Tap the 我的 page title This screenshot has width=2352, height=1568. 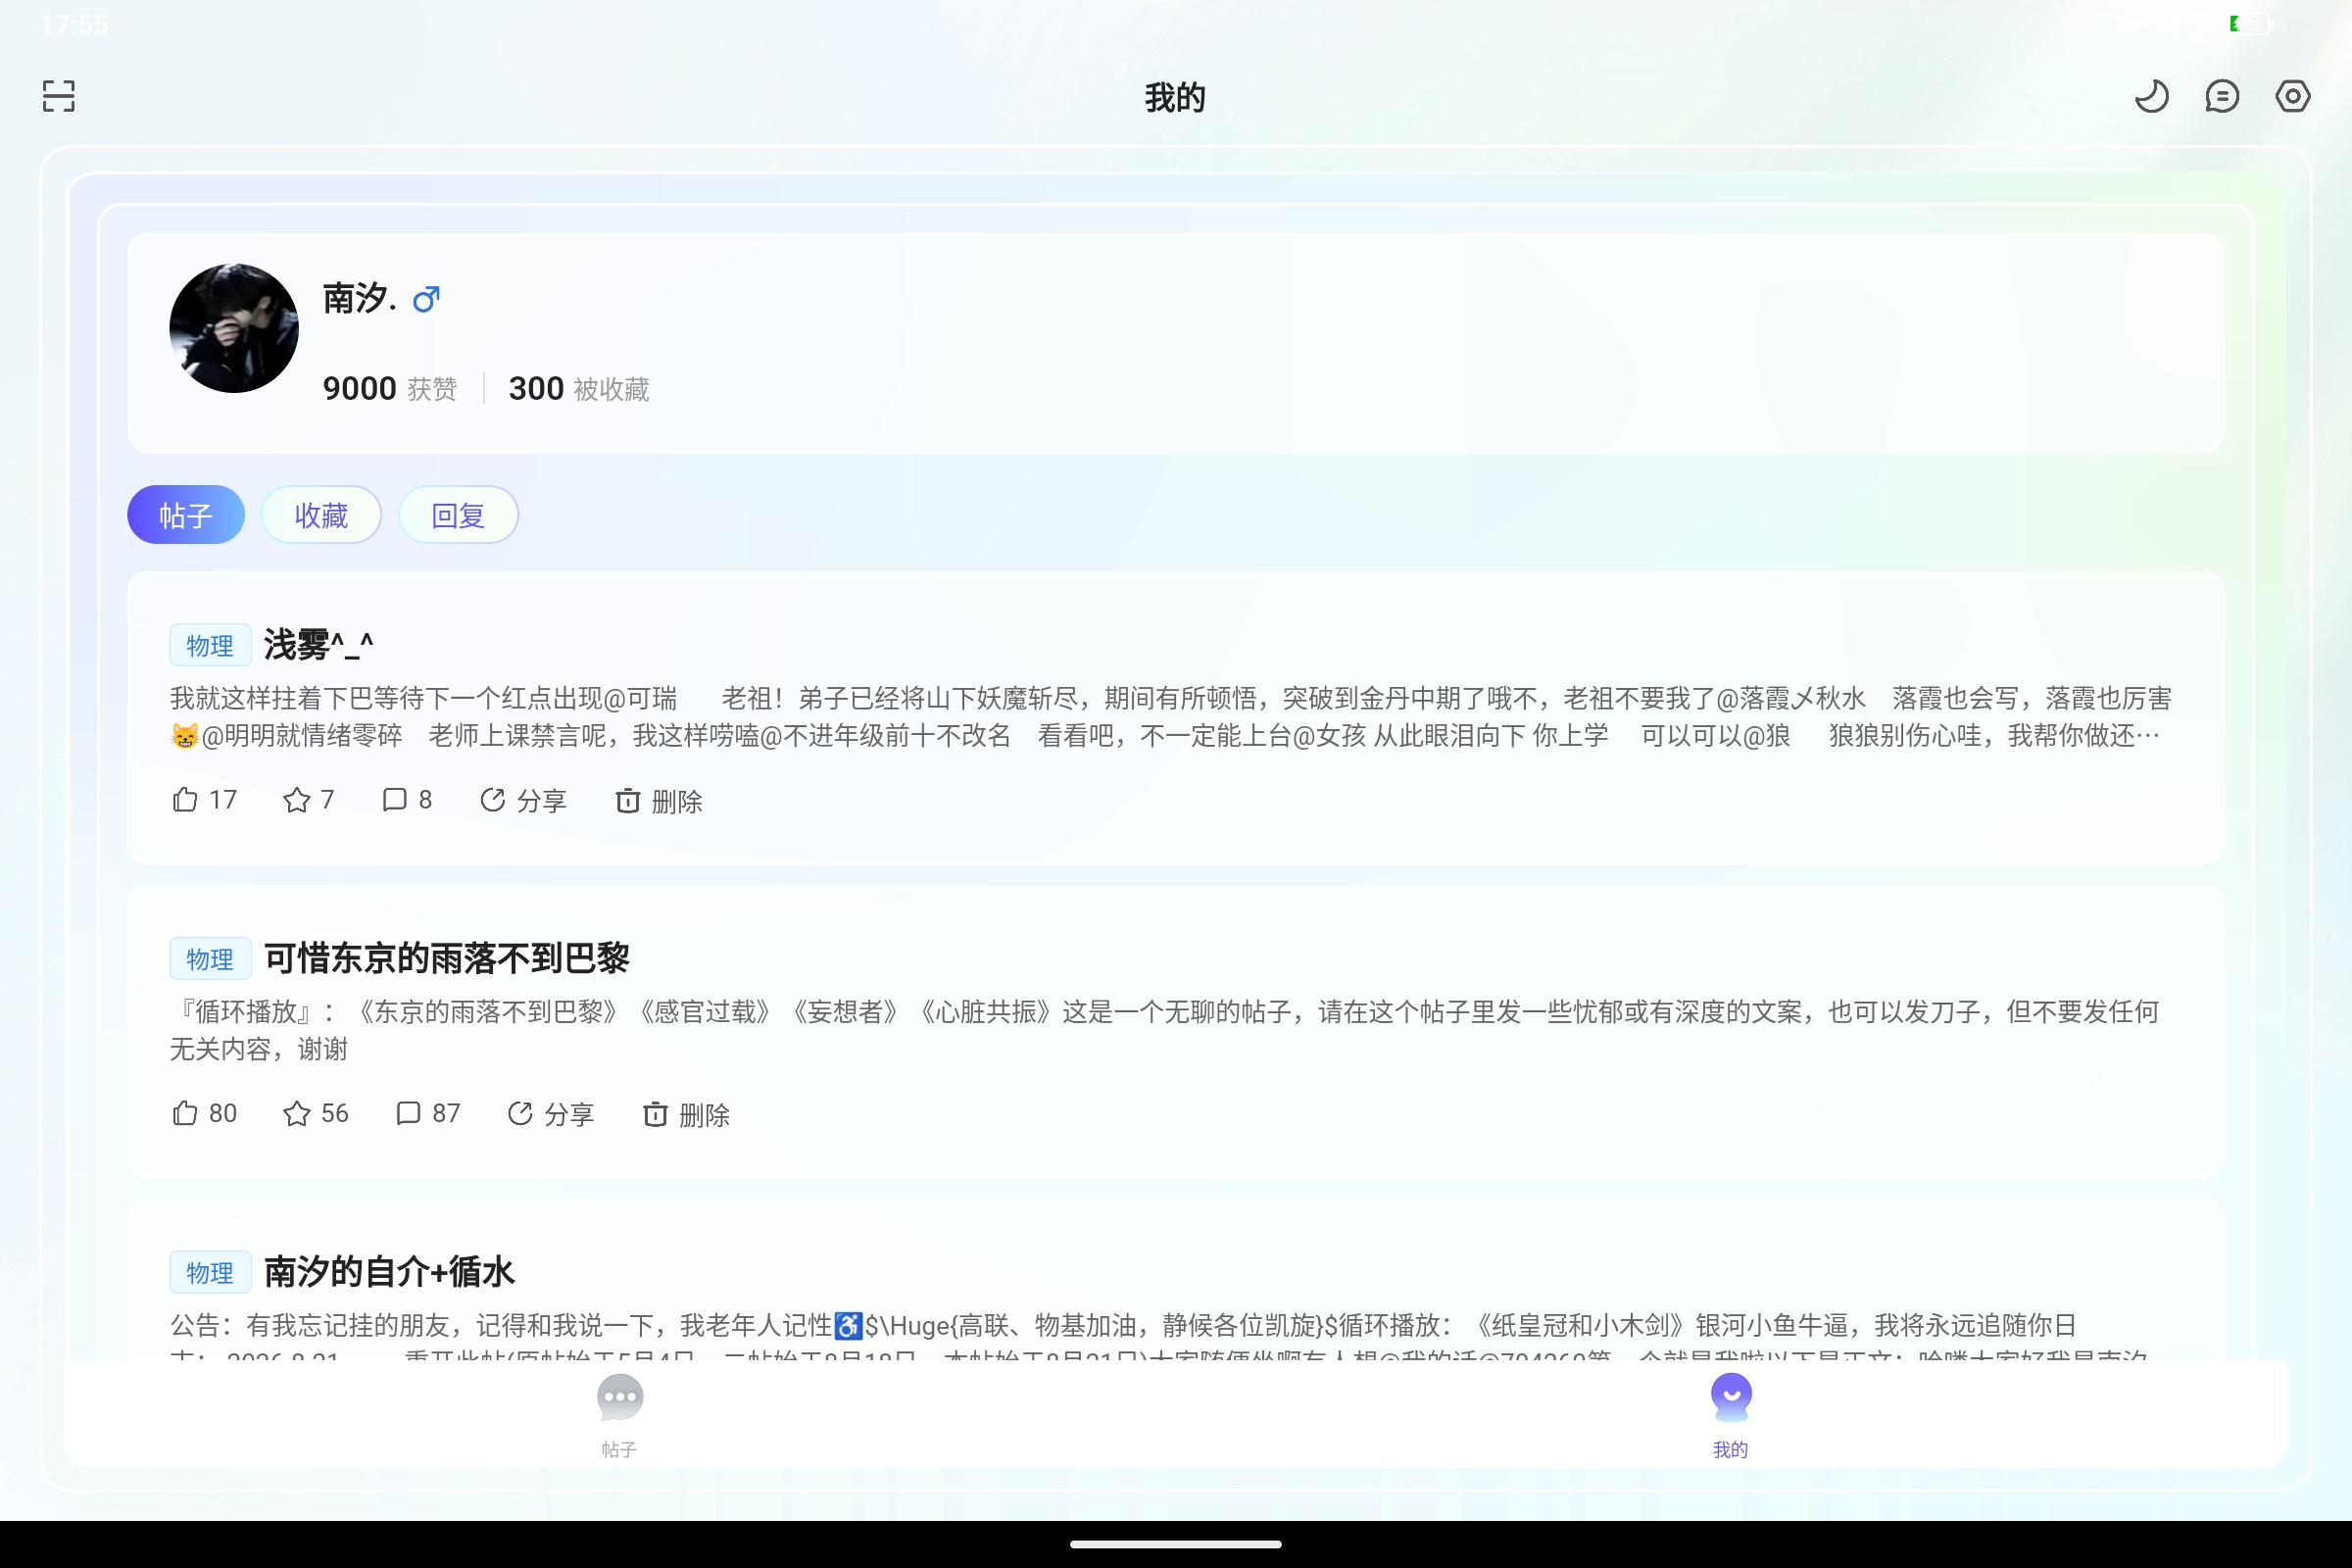(x=1175, y=98)
